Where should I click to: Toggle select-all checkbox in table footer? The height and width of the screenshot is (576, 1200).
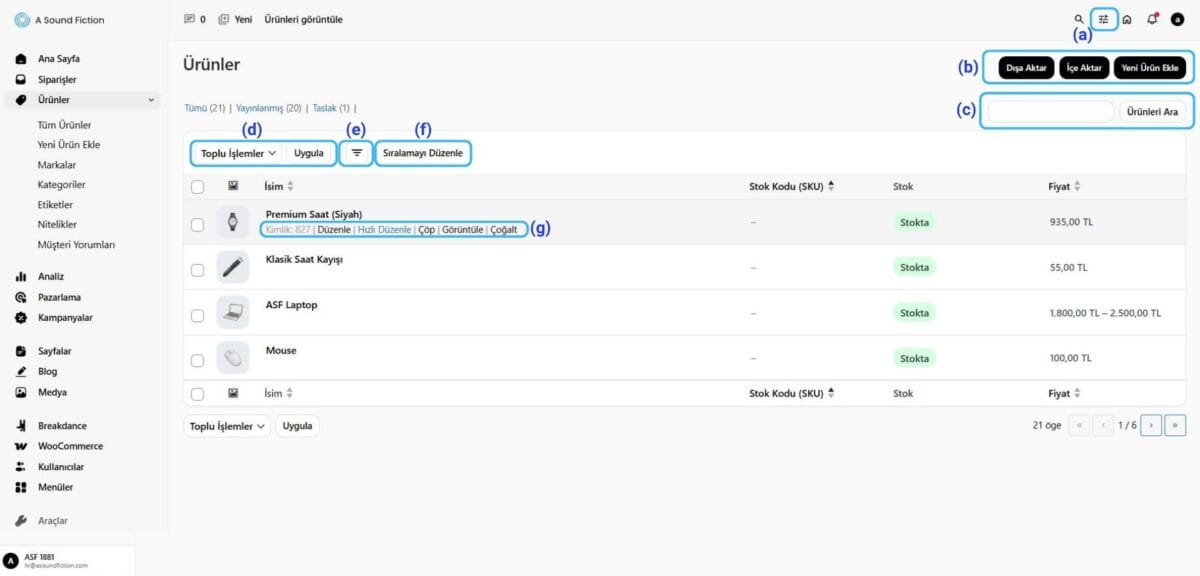coord(197,394)
